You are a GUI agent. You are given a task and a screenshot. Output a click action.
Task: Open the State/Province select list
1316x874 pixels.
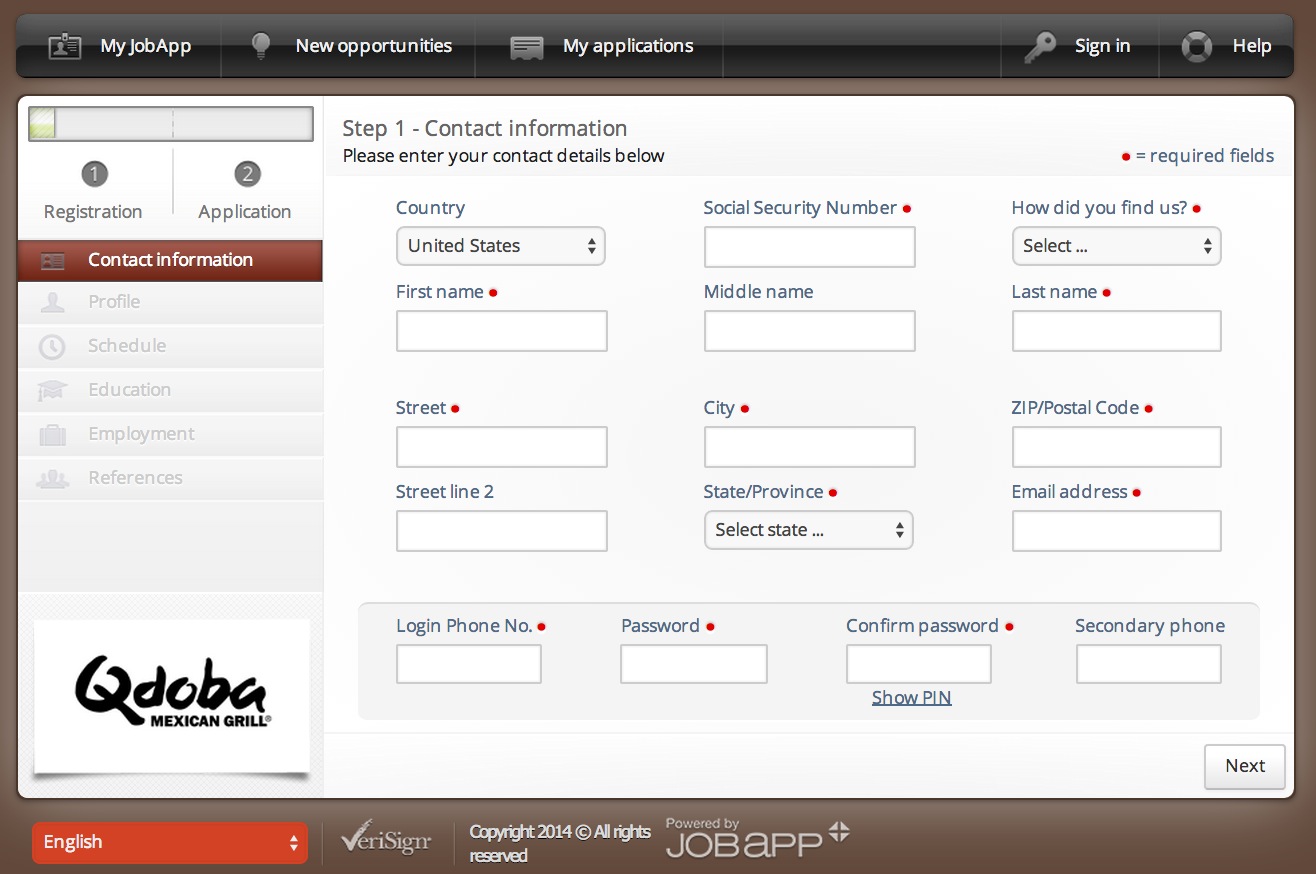[808, 530]
